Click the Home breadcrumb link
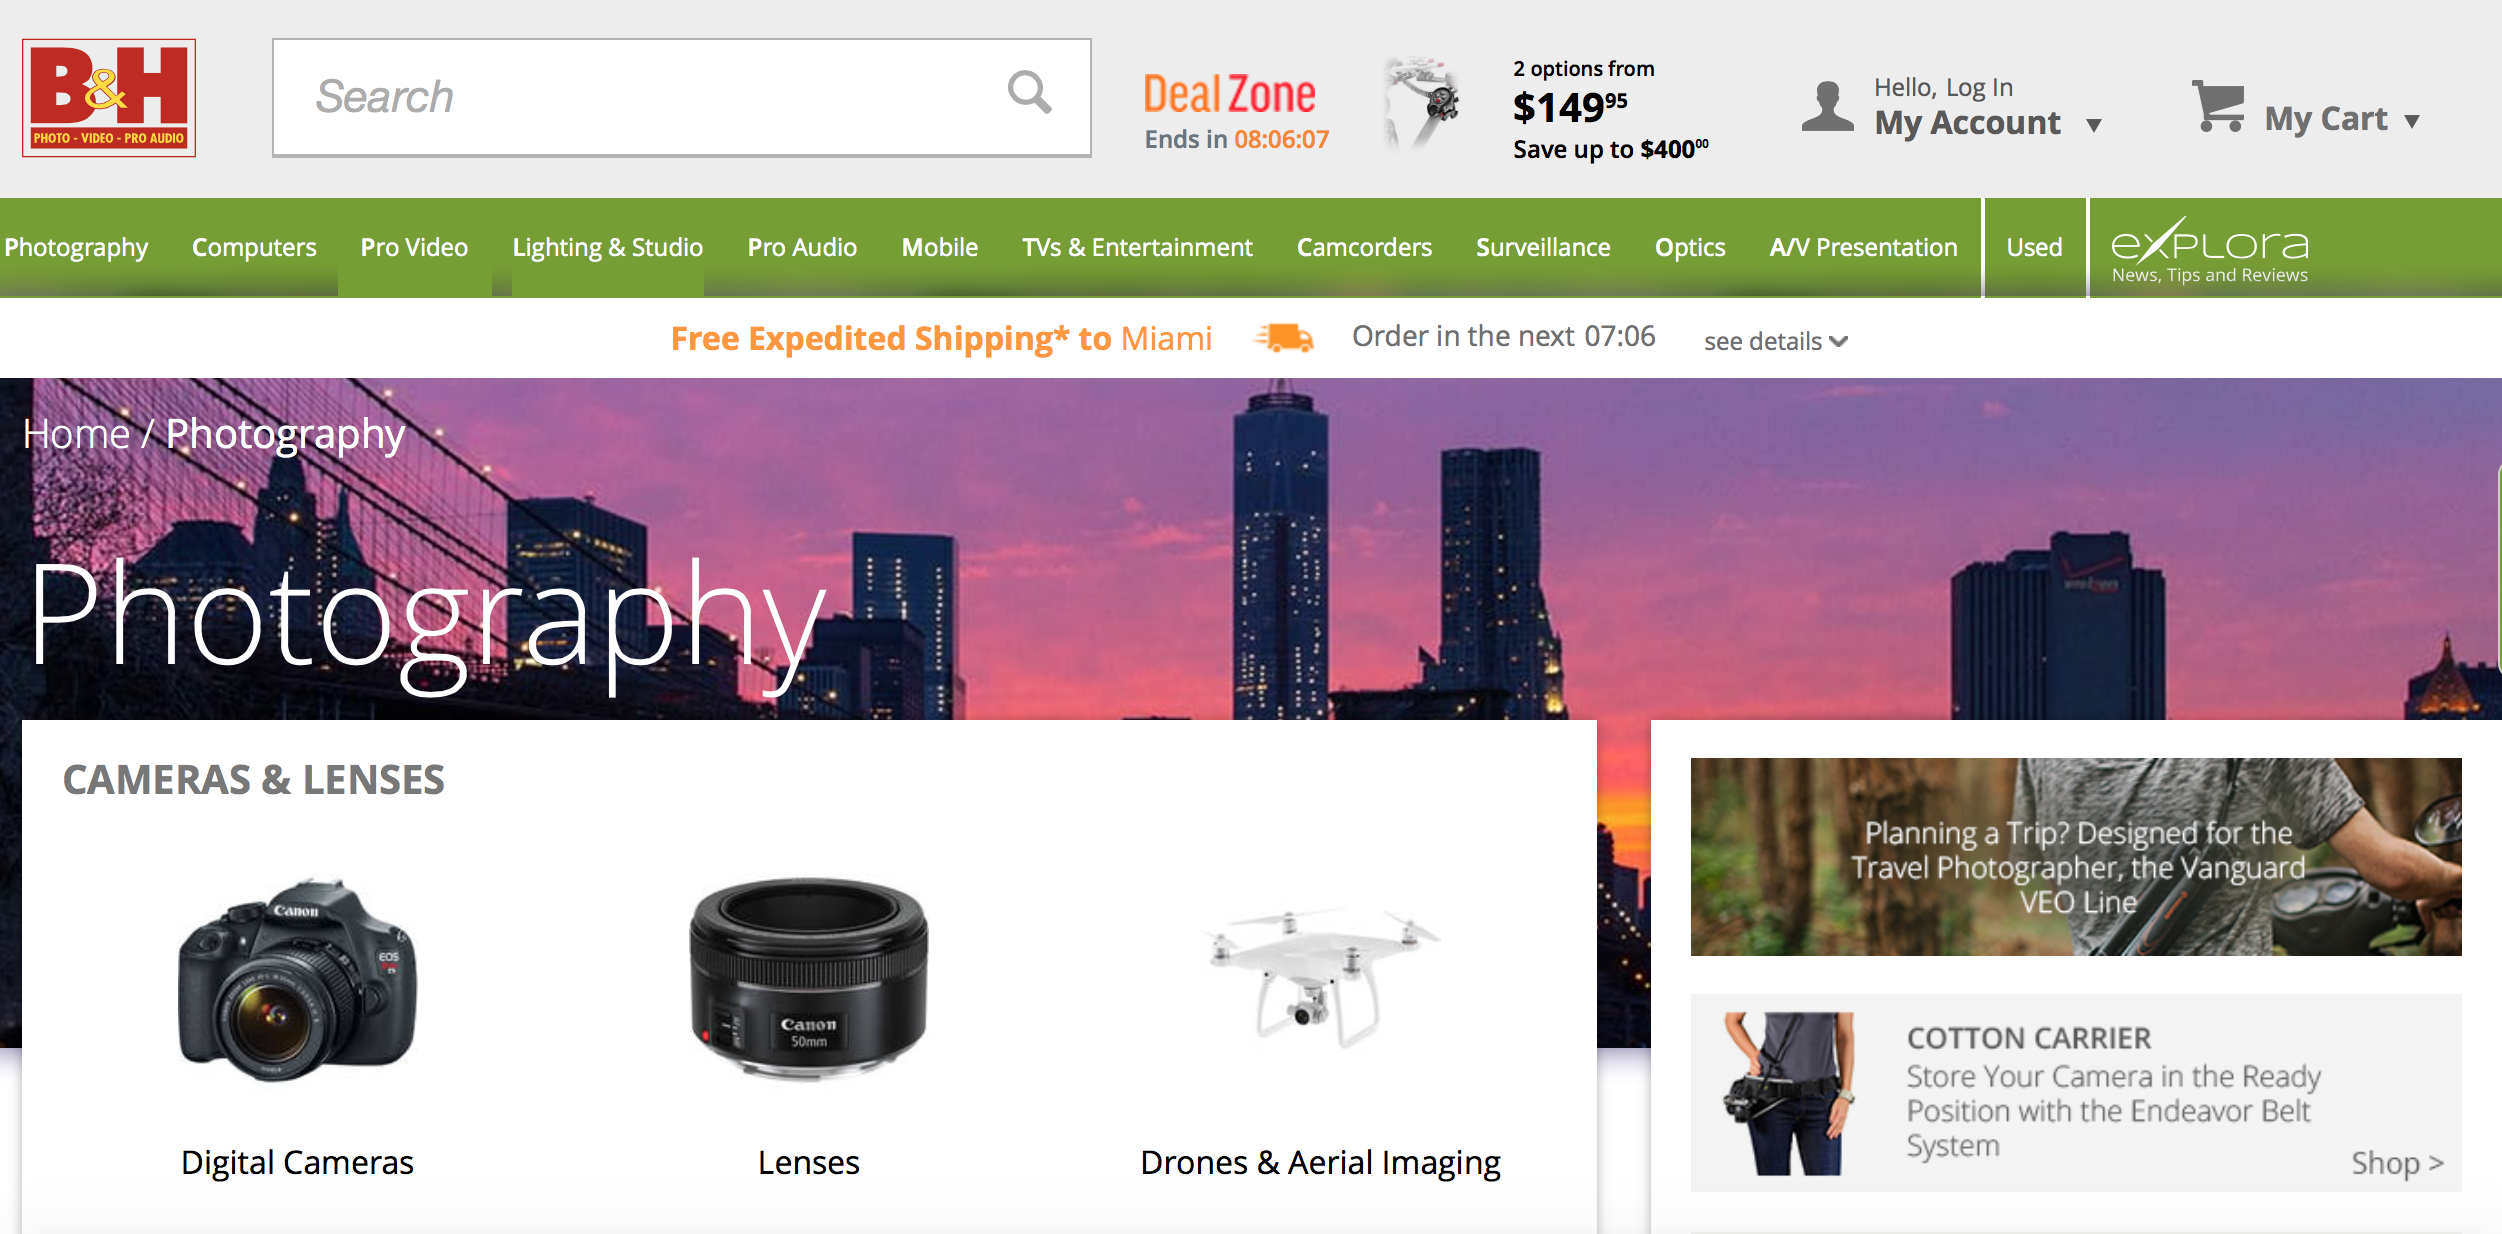Viewport: 2502px width, 1234px height. (76, 434)
